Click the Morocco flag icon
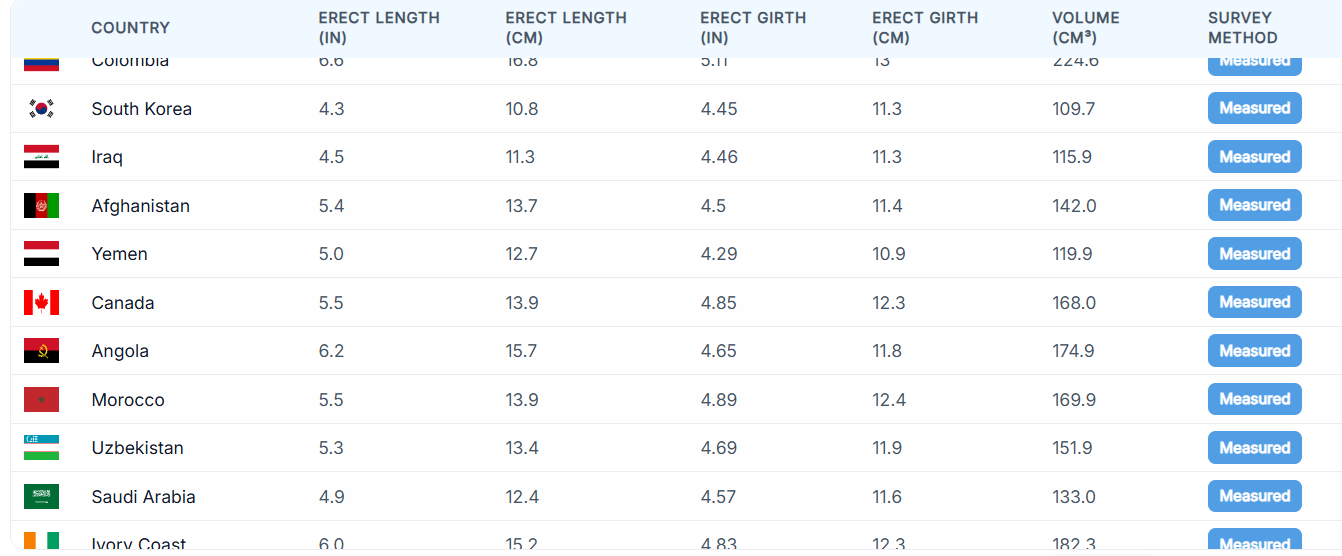Viewport: 1342px width, 556px height. 41,400
